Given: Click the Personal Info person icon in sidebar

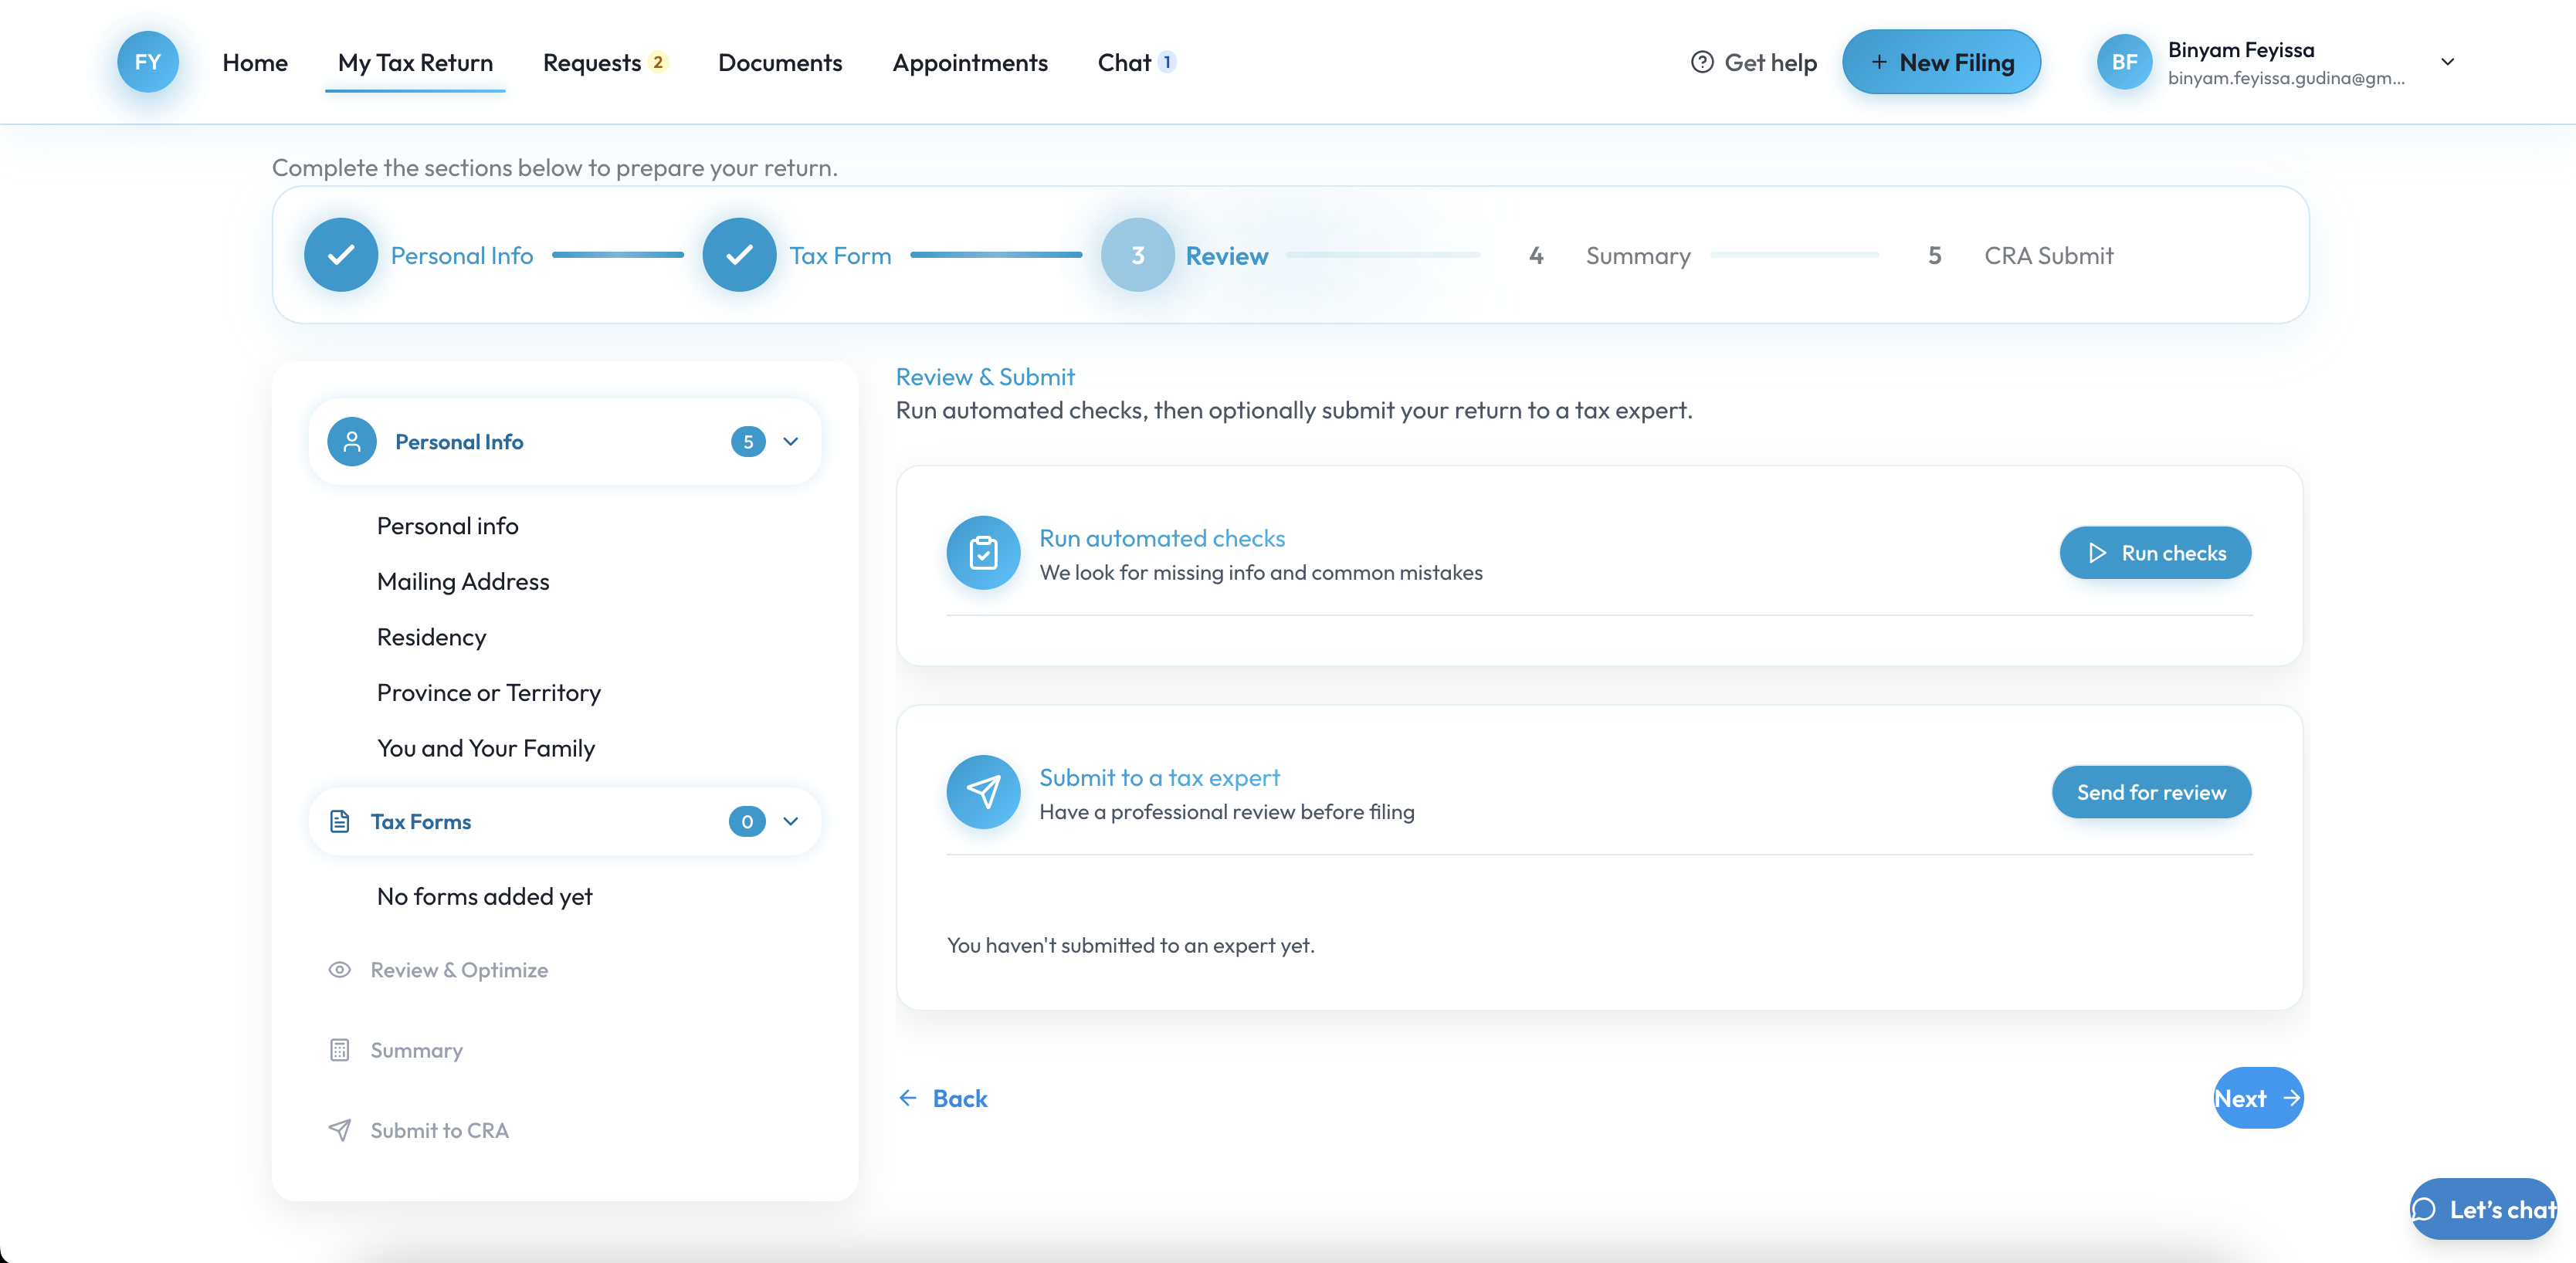Looking at the screenshot, I should 351,442.
